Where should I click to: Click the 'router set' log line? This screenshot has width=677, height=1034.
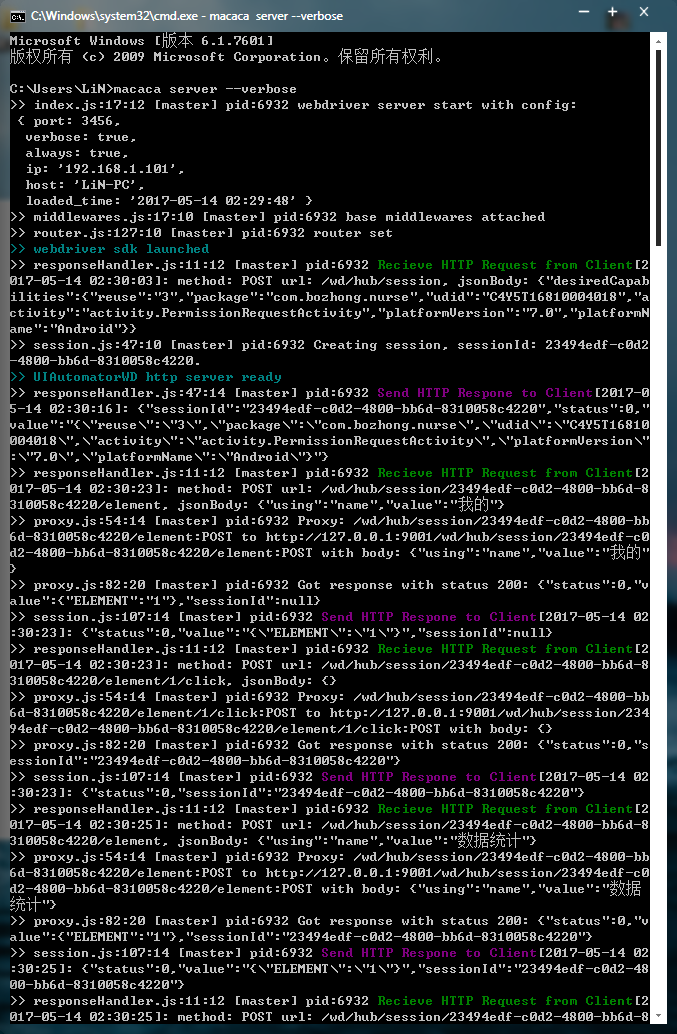point(201,233)
